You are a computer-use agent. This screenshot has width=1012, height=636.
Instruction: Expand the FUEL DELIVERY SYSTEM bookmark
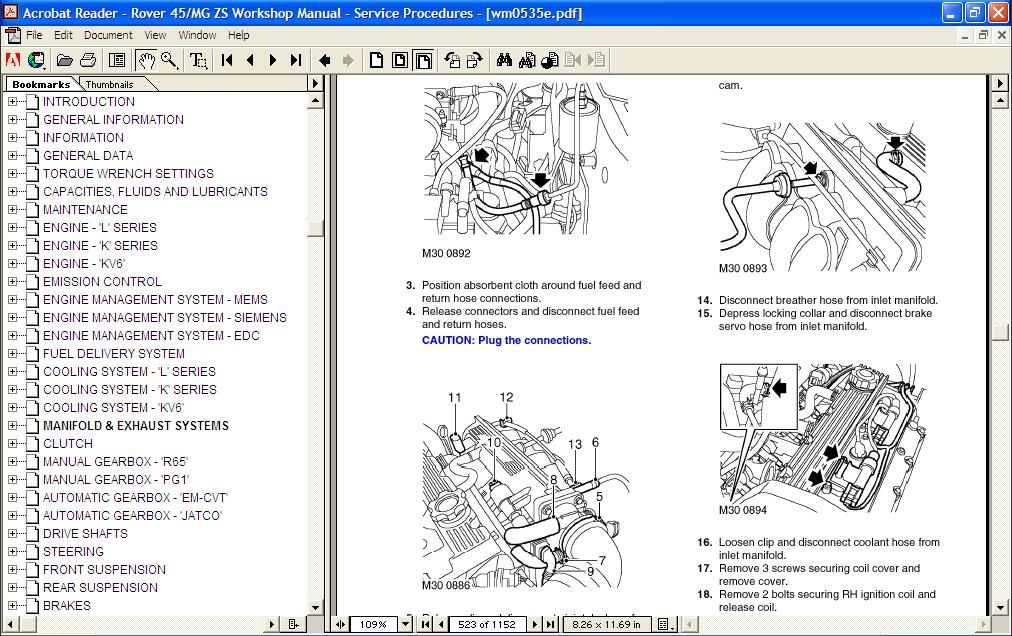pyautogui.click(x=12, y=354)
